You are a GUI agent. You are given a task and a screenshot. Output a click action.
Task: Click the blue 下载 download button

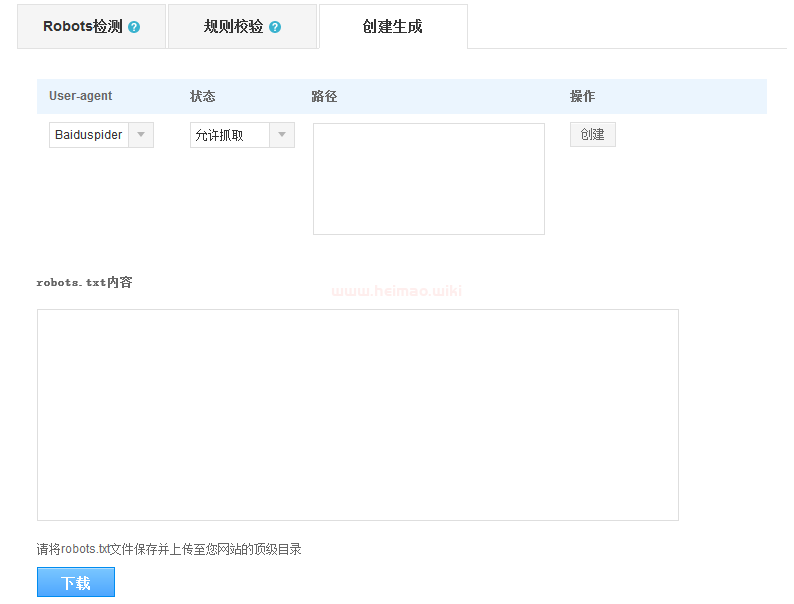click(x=76, y=582)
